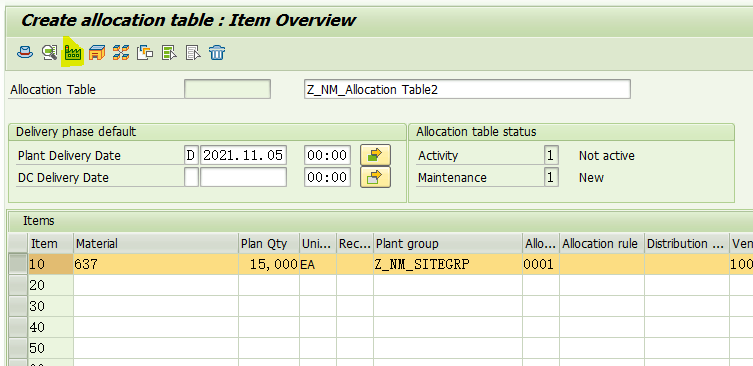
Task: Click the deselect all rows icon
Action: (193, 52)
